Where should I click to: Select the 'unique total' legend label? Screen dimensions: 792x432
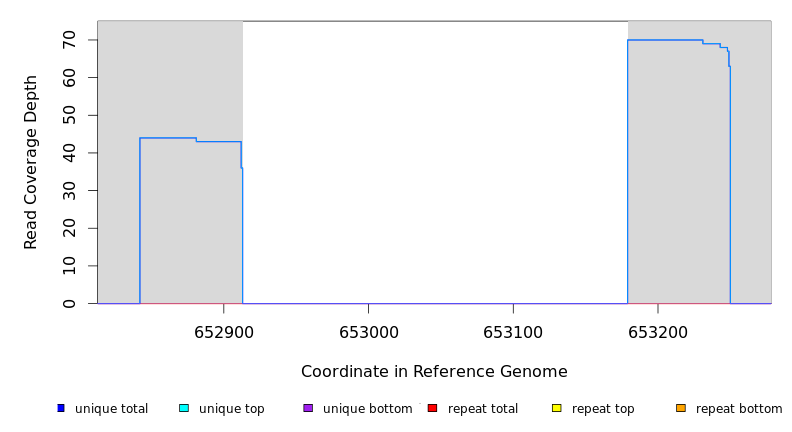(x=111, y=409)
